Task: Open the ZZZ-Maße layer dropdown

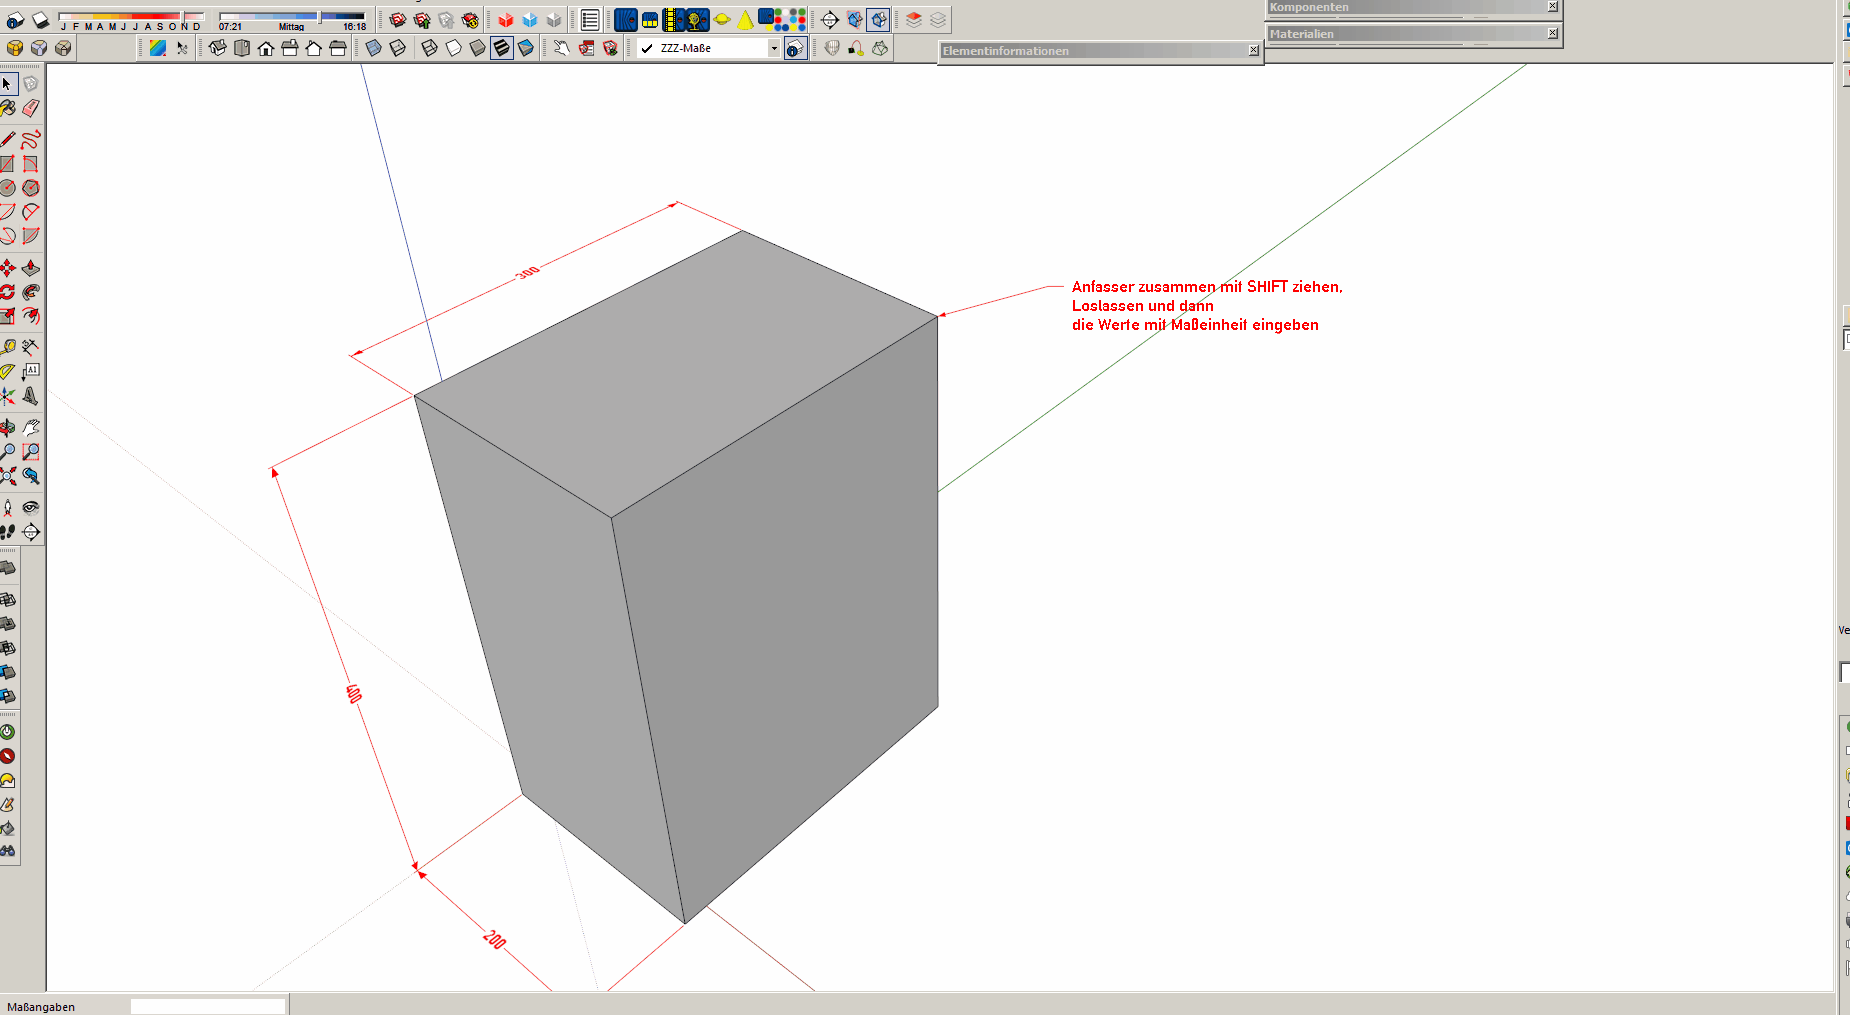Action: [x=773, y=48]
